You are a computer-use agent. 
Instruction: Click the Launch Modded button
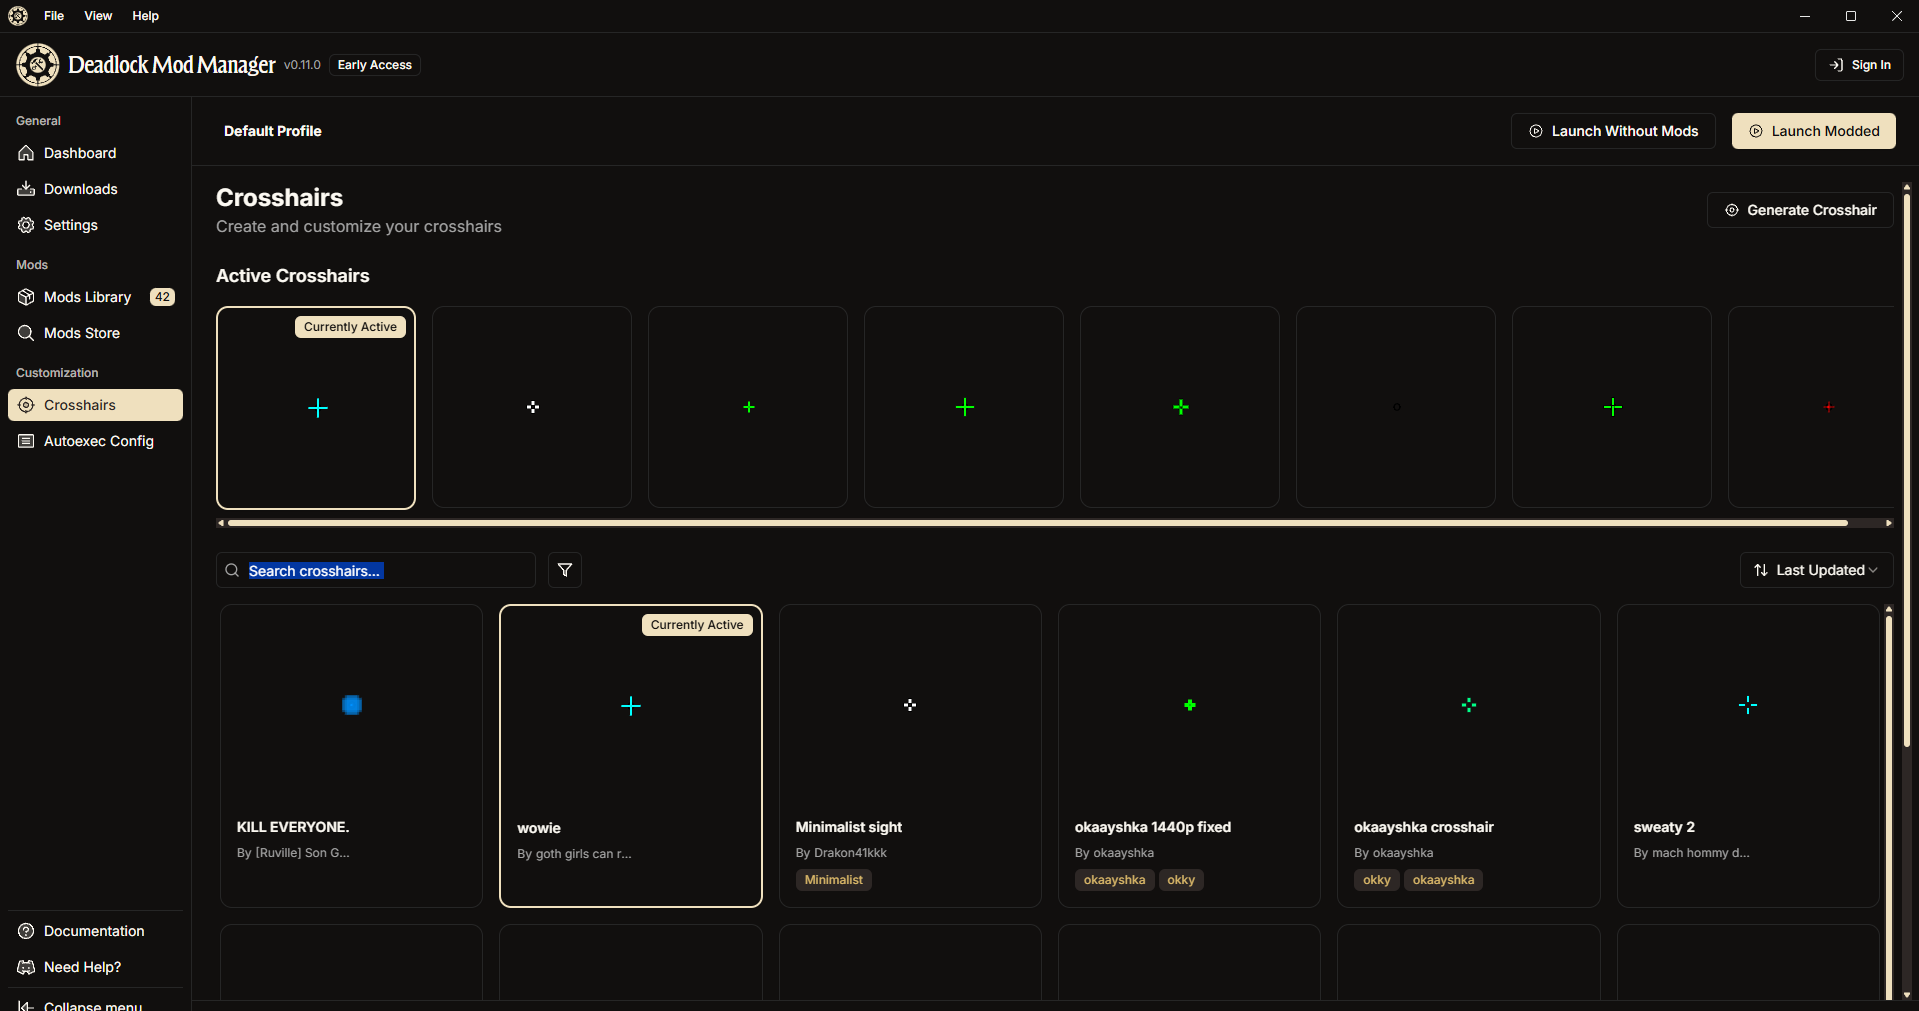(x=1814, y=130)
